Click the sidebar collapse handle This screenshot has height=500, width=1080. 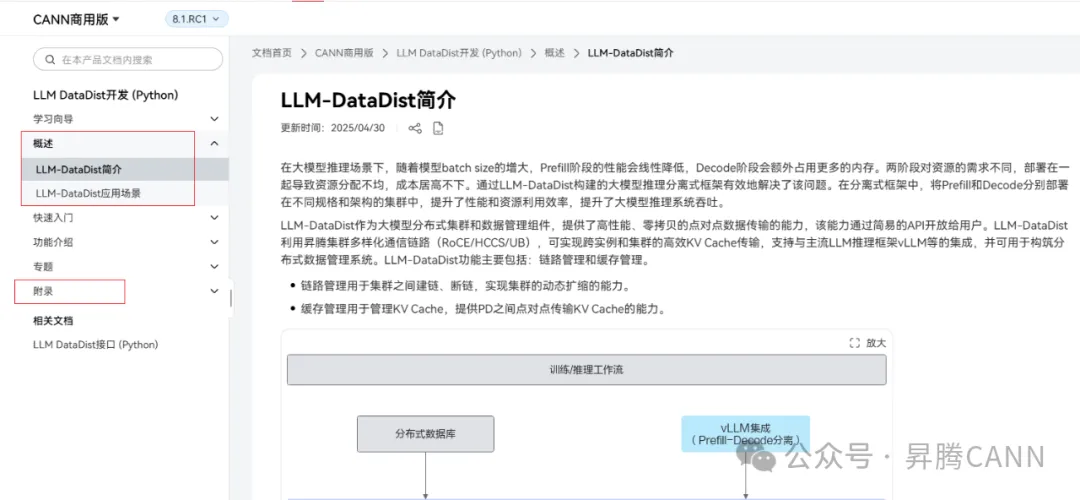[231, 298]
